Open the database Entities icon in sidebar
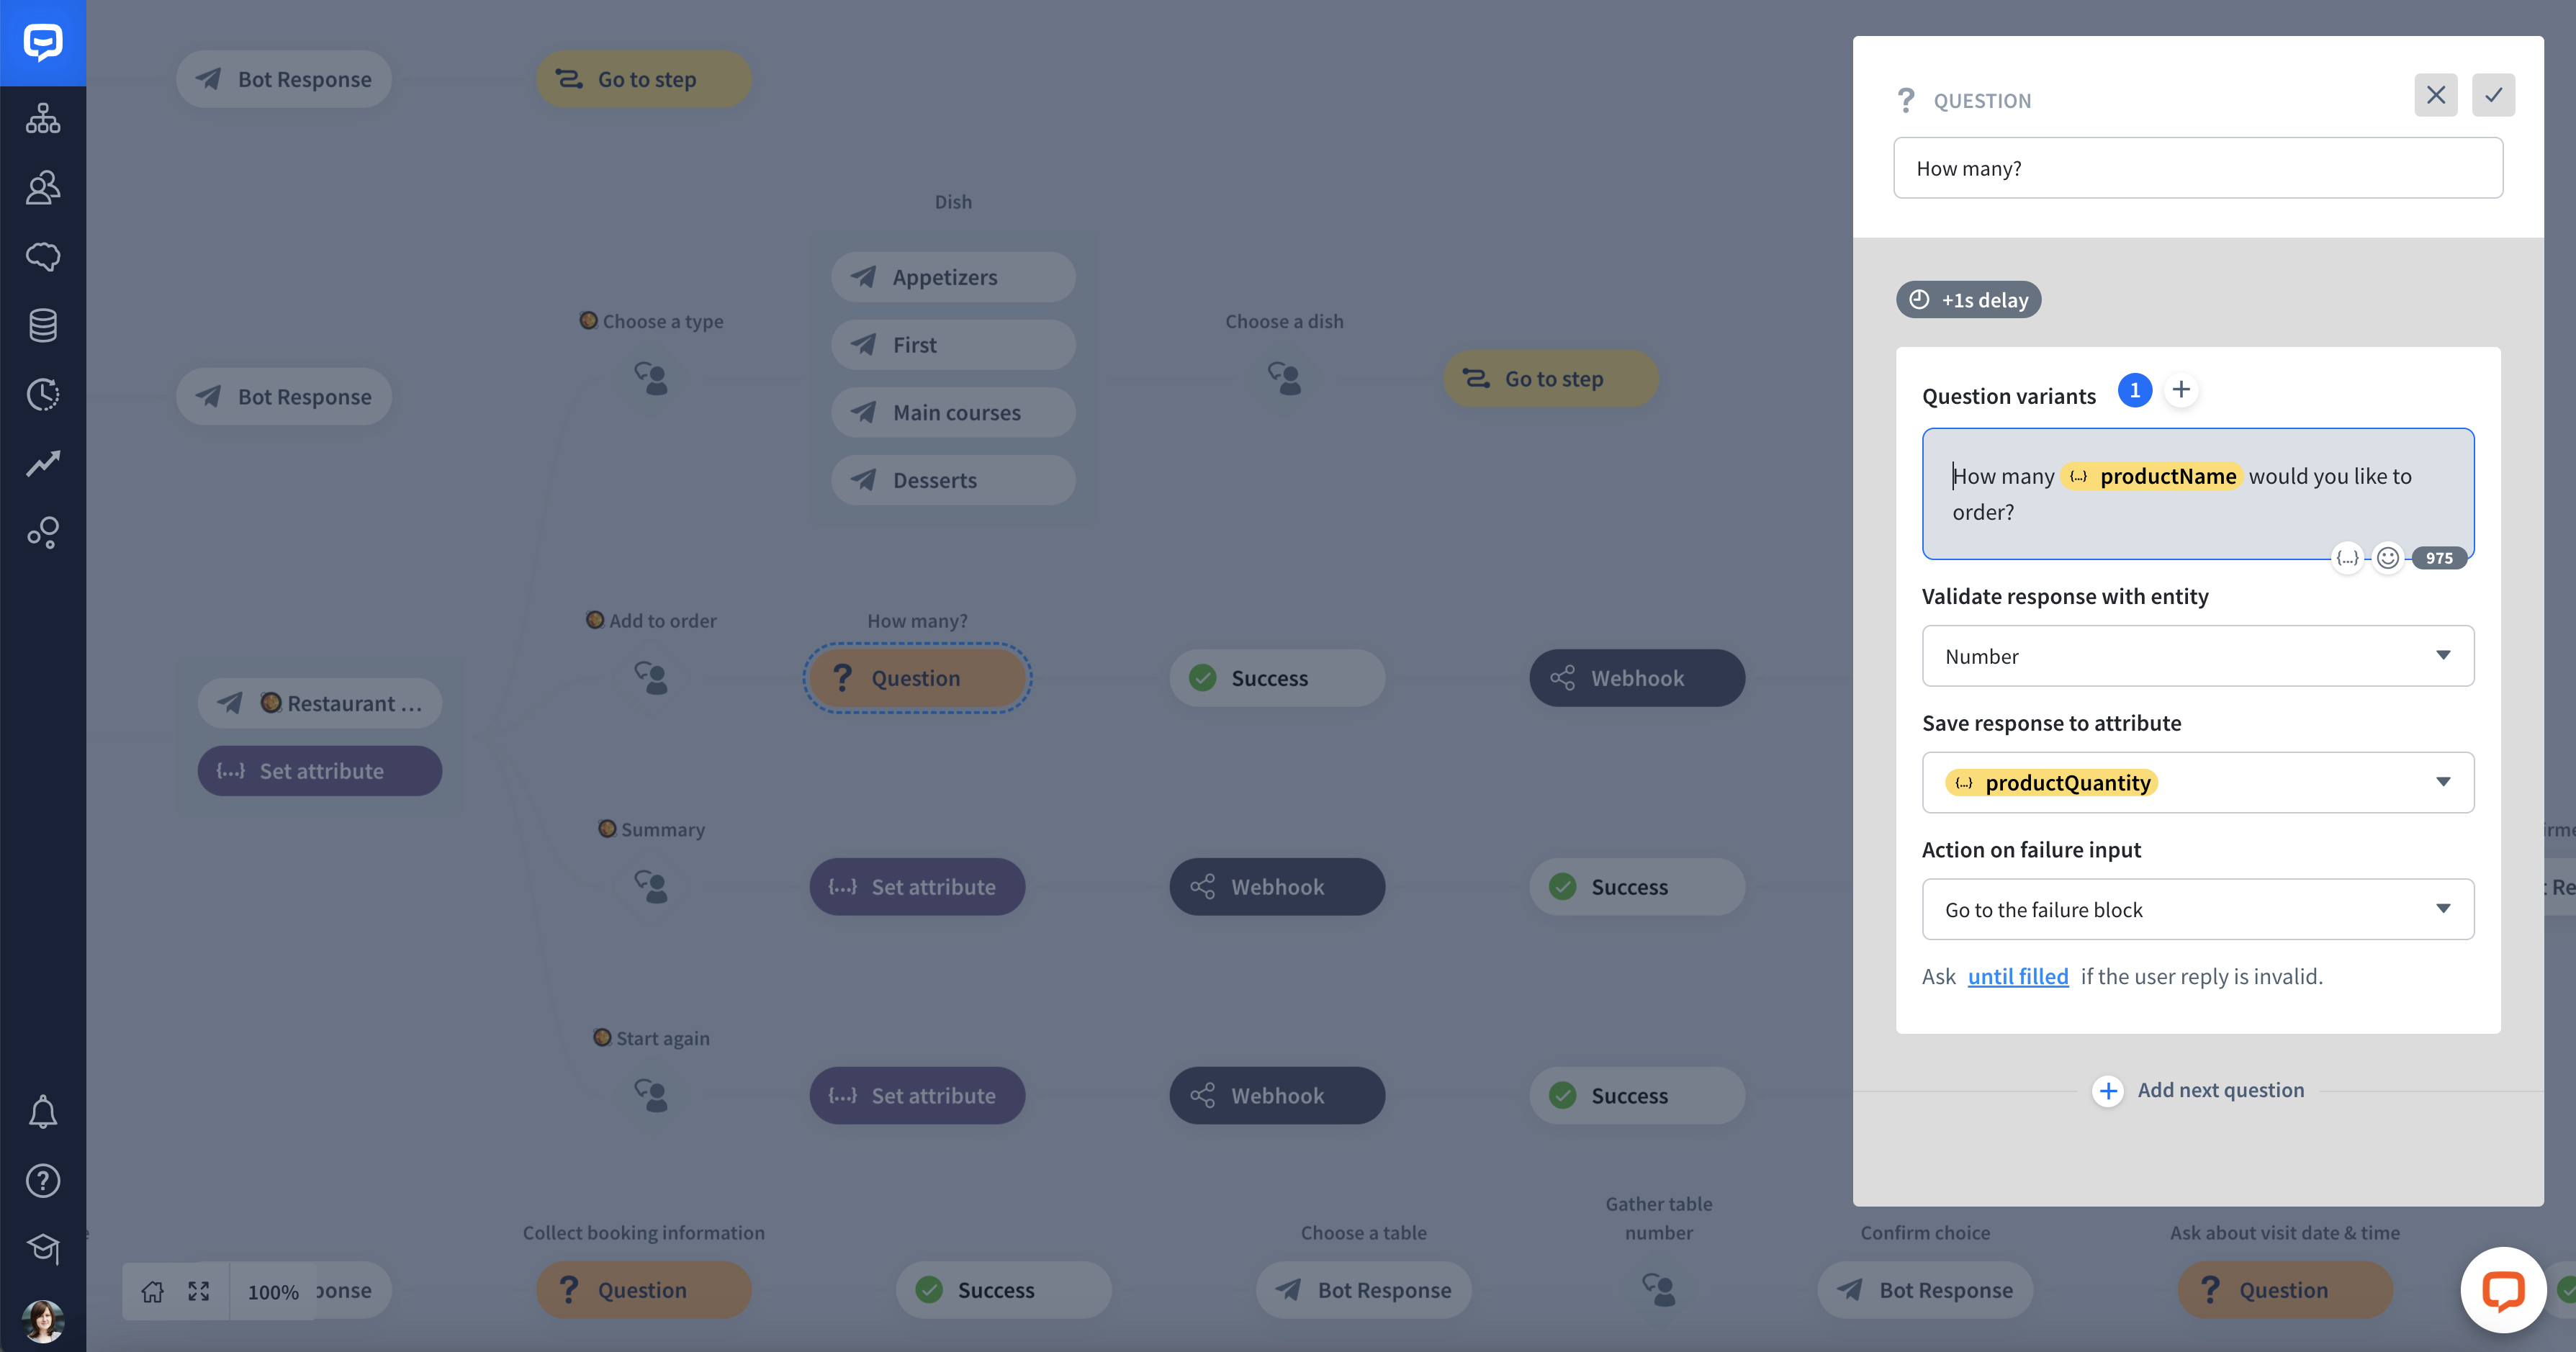 [43, 325]
